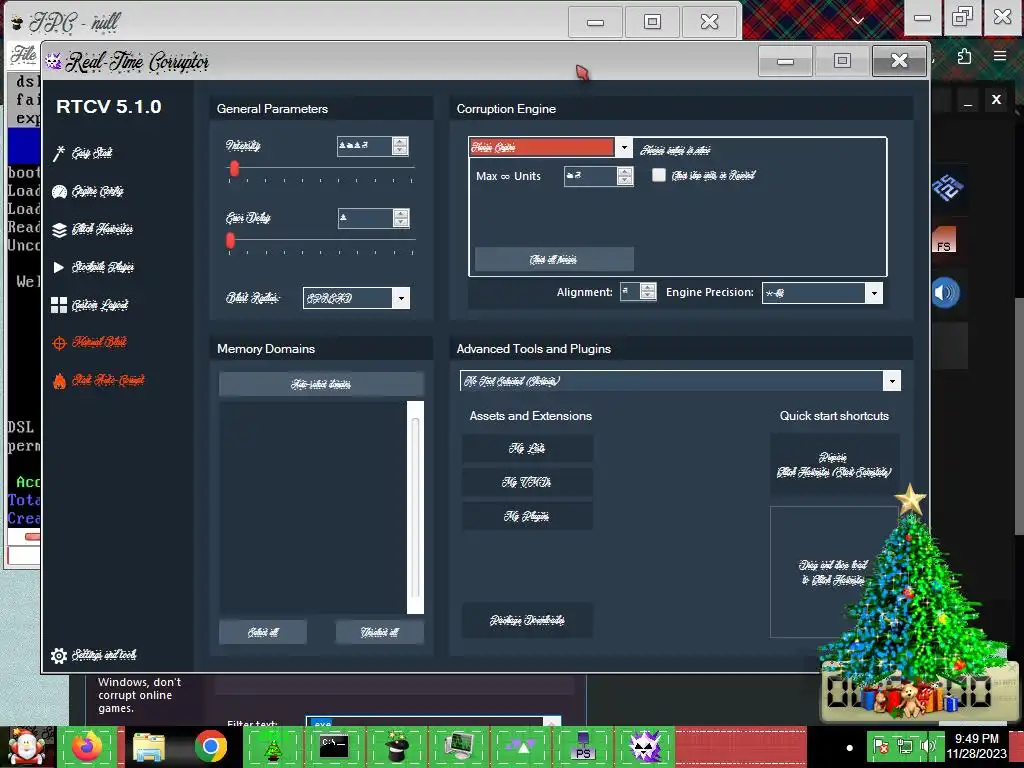Close the dark panel with X behind RTCV
Viewport: 1024px width, 768px height.
click(996, 100)
